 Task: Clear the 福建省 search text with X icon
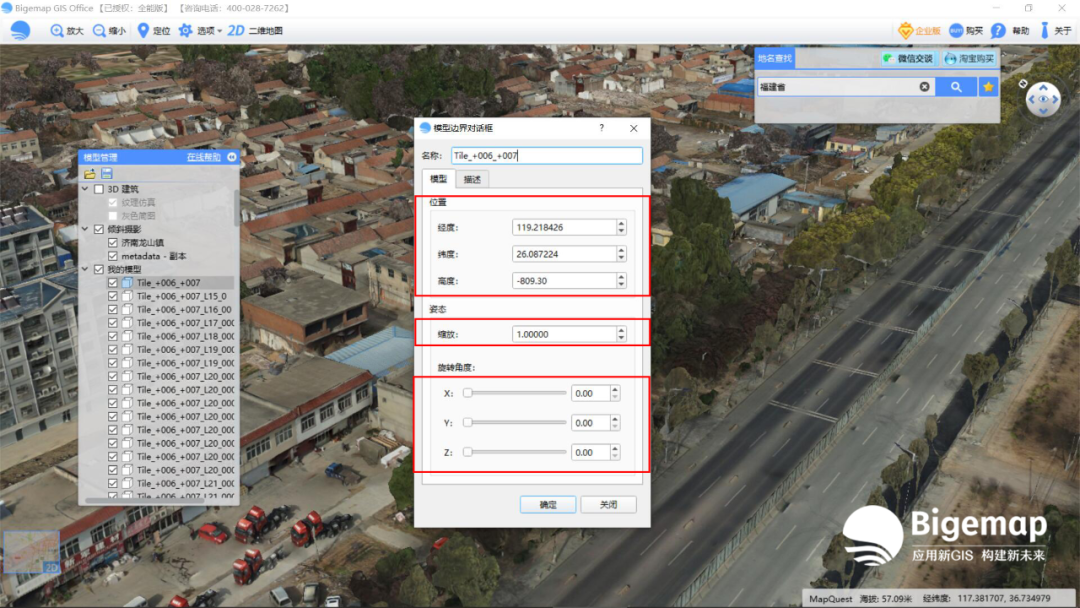pos(924,87)
